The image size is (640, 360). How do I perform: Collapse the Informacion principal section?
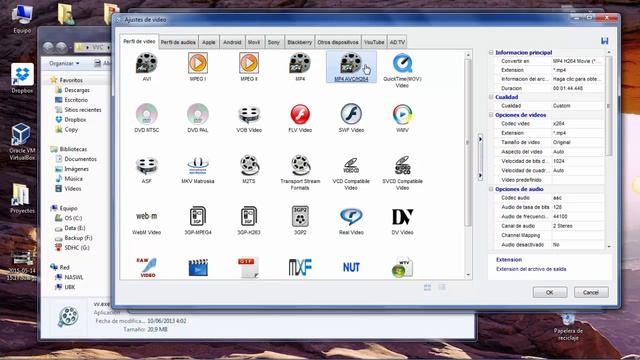(491, 52)
